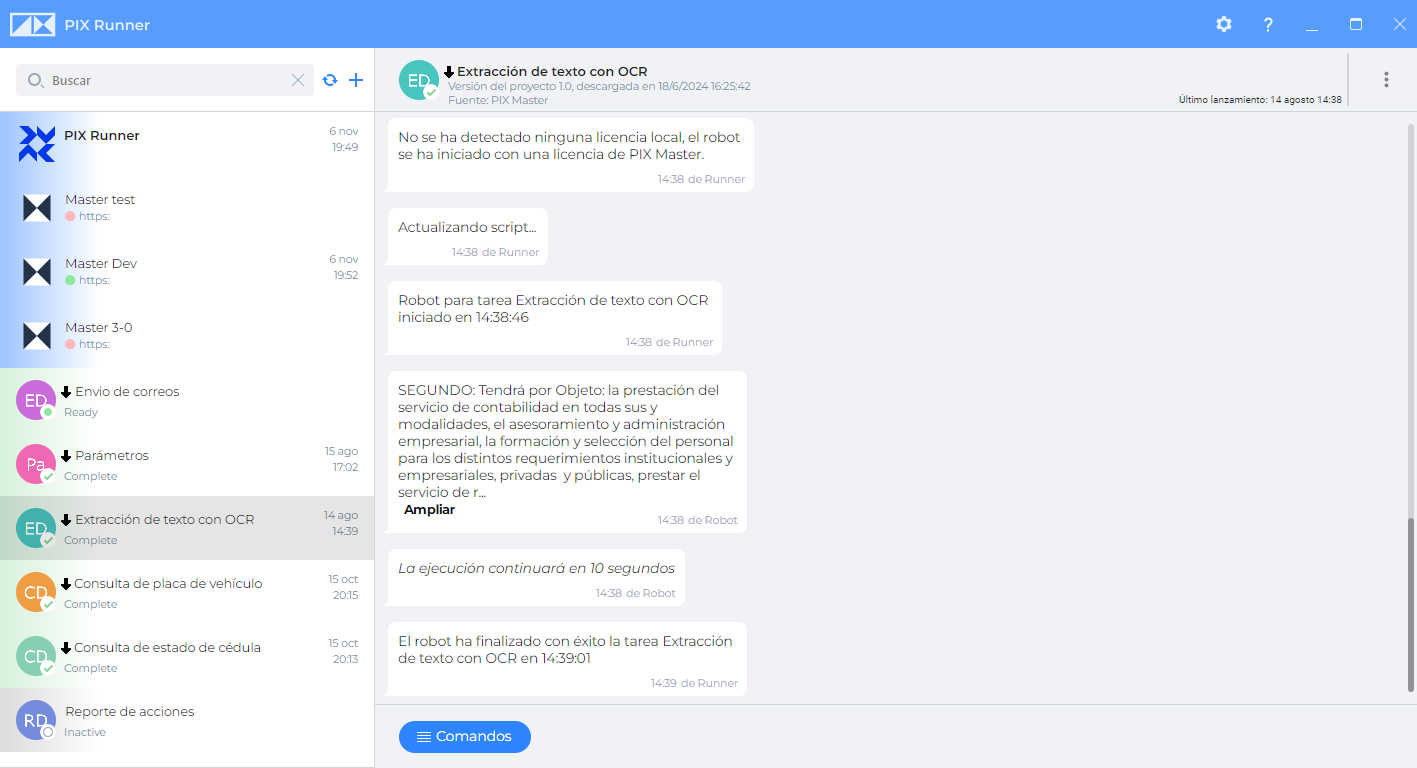
Task: Click the 'Fuente: PIX Master' header text
Action: tap(498, 100)
